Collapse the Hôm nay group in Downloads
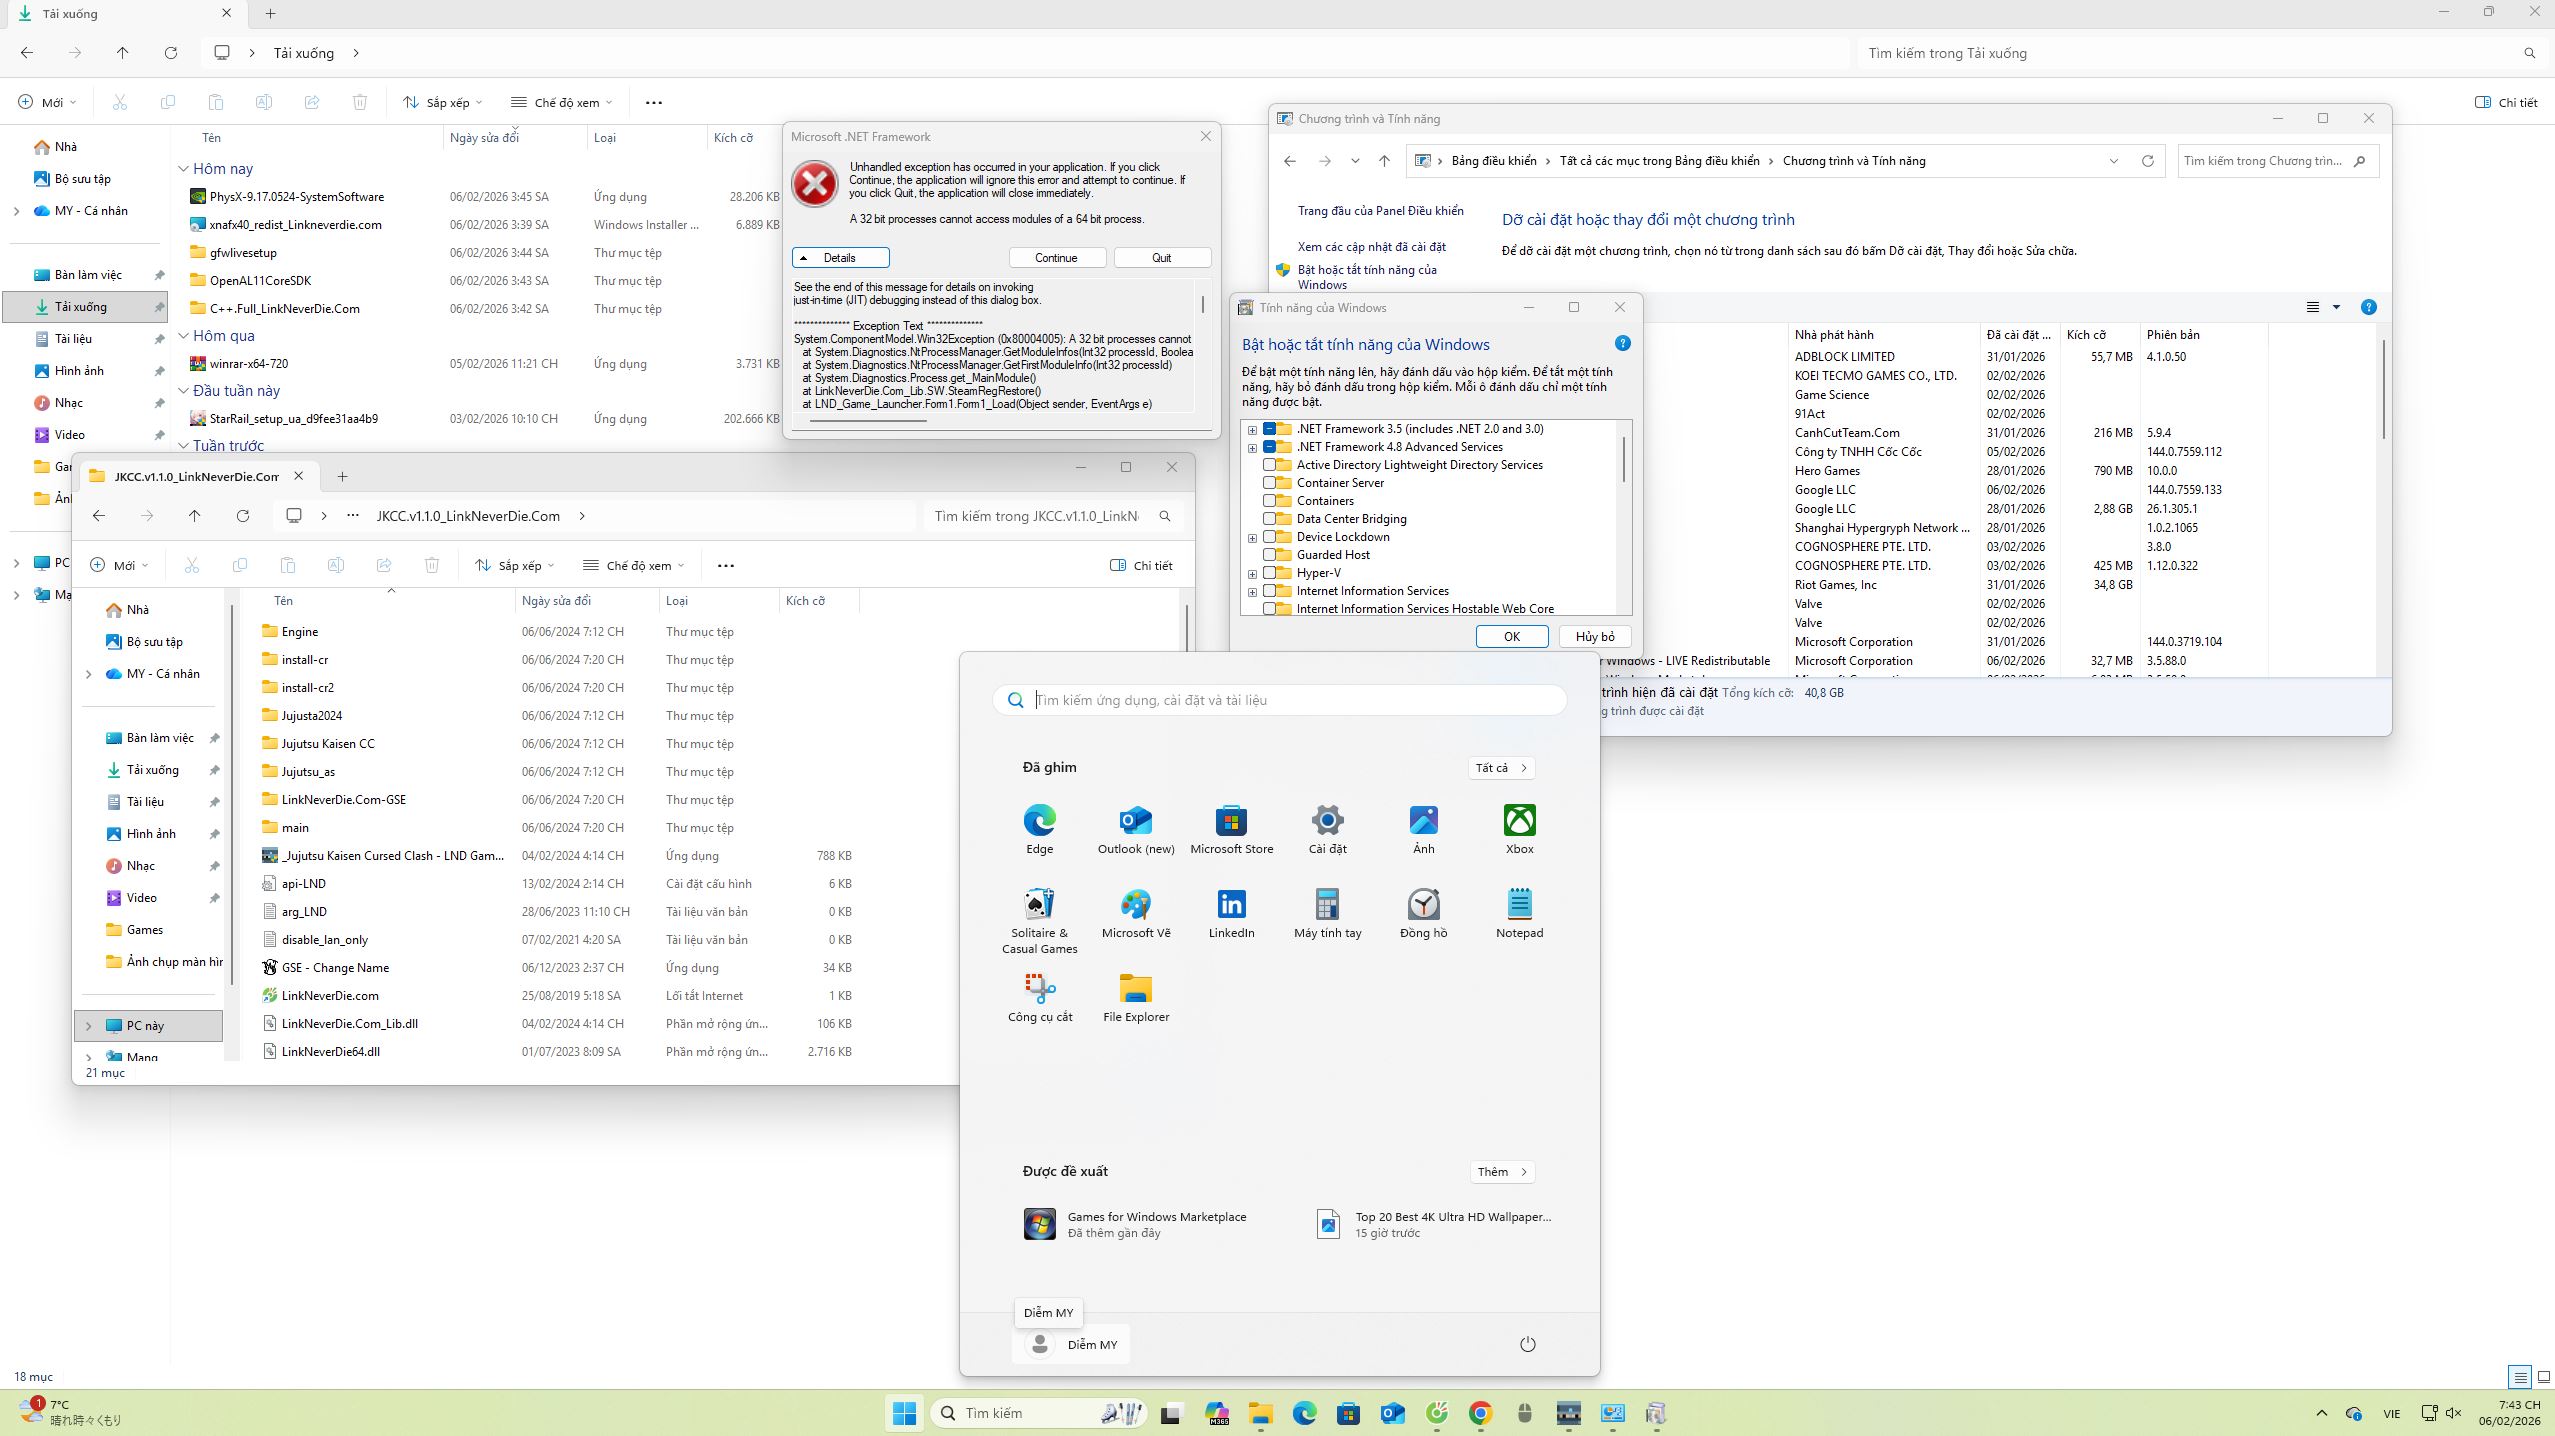The height and width of the screenshot is (1436, 2555). (x=184, y=168)
